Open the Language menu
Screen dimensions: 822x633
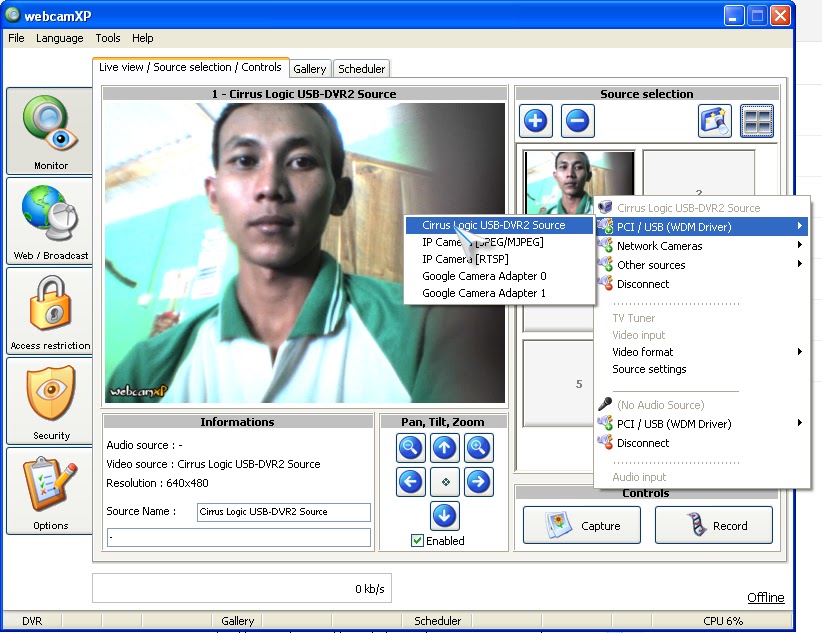coord(59,38)
